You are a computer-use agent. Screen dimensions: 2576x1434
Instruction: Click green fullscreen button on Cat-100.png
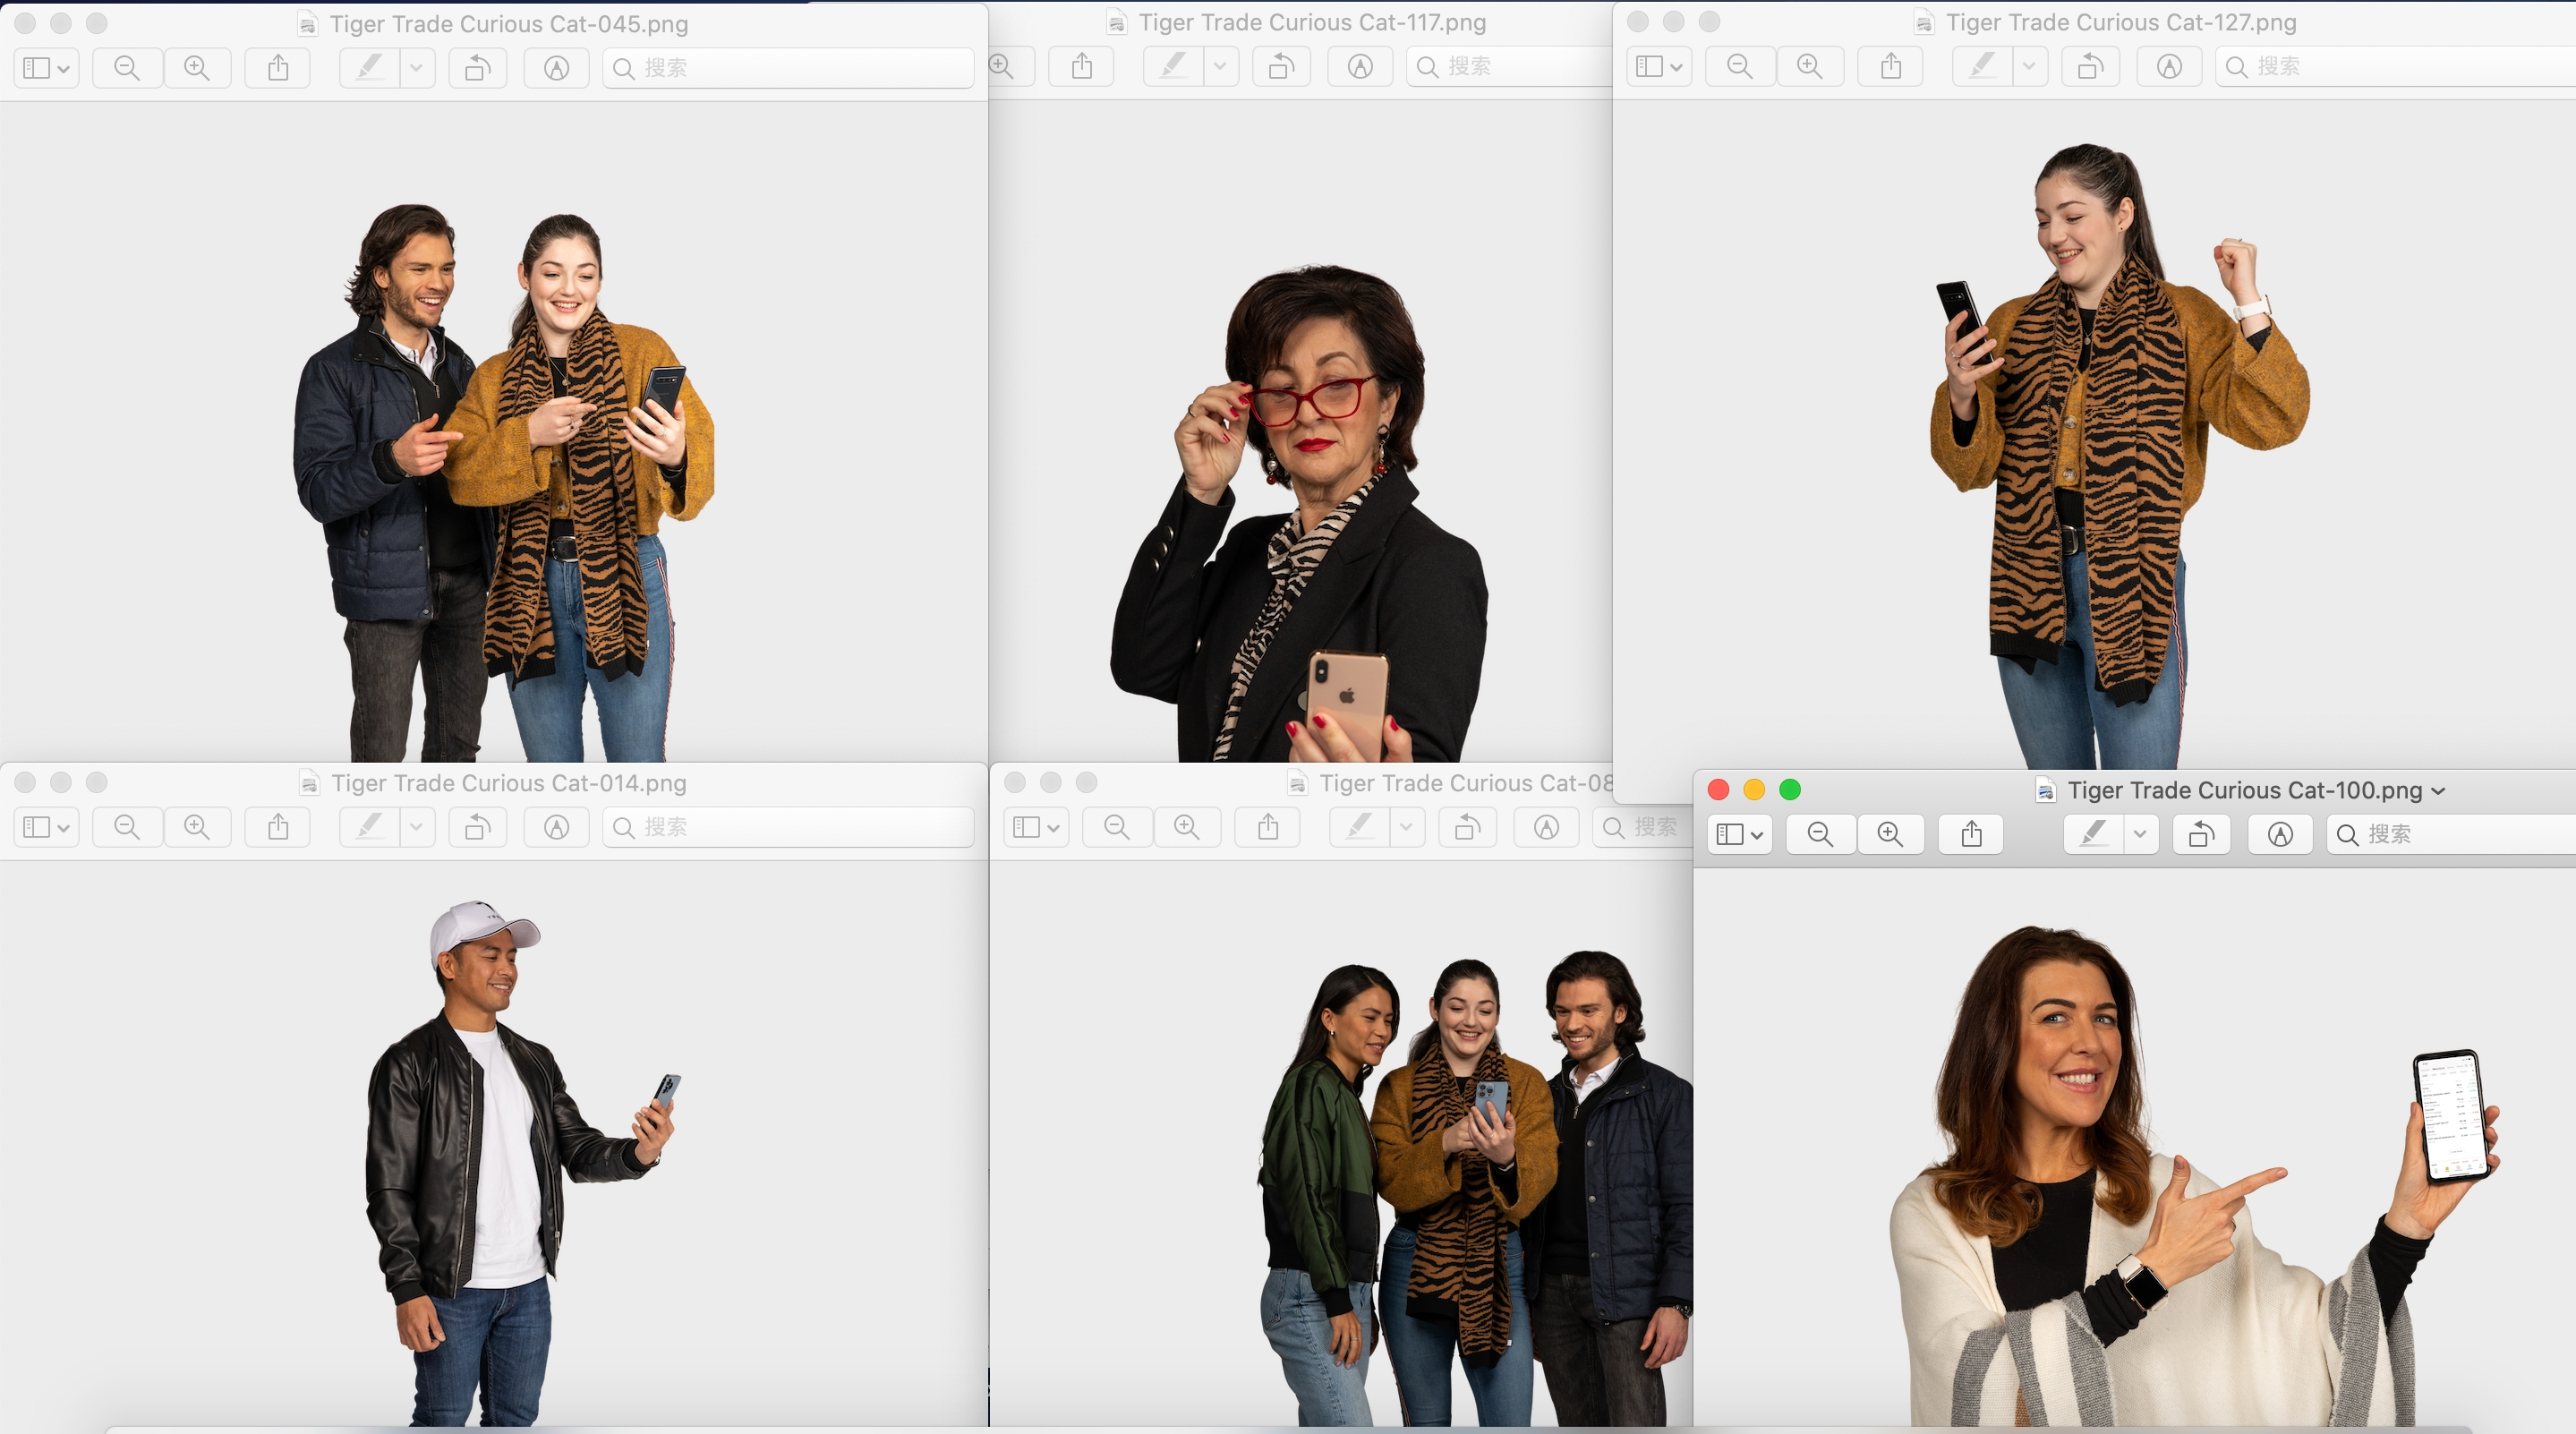(1790, 790)
